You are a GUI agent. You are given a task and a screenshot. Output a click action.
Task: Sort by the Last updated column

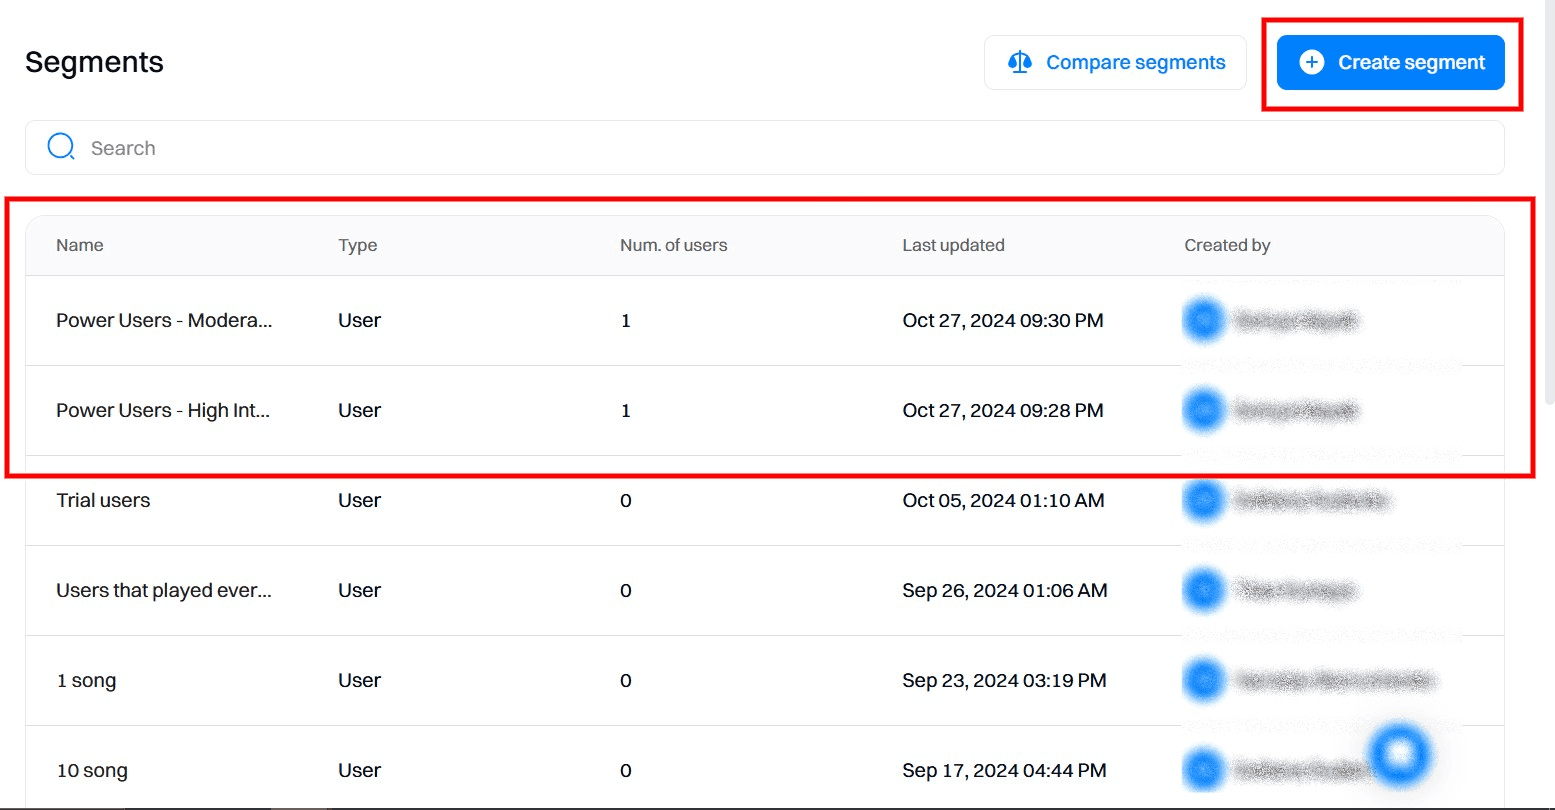click(x=953, y=244)
